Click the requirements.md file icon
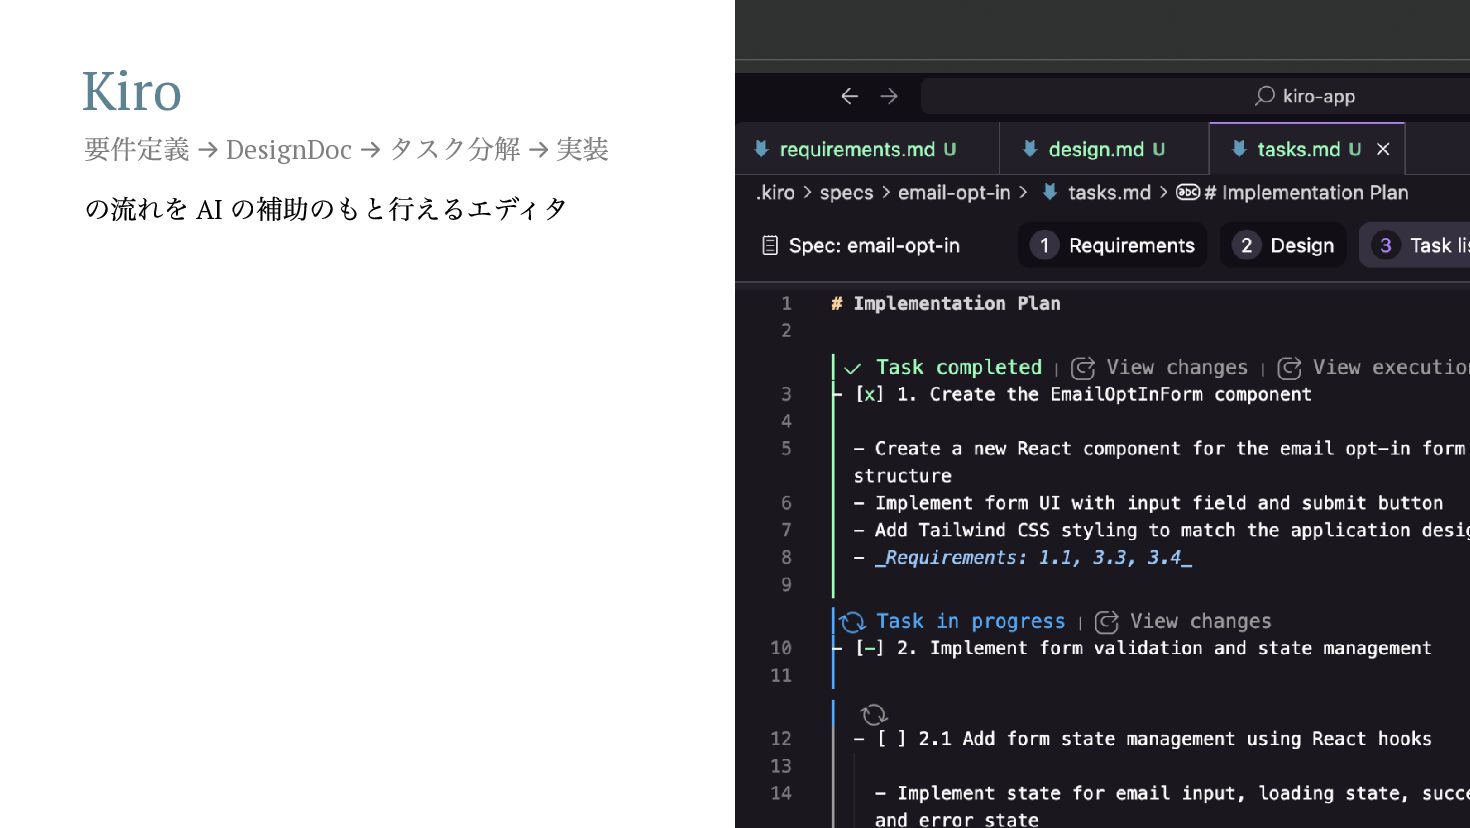Image resolution: width=1470 pixels, height=828 pixels. [761, 149]
